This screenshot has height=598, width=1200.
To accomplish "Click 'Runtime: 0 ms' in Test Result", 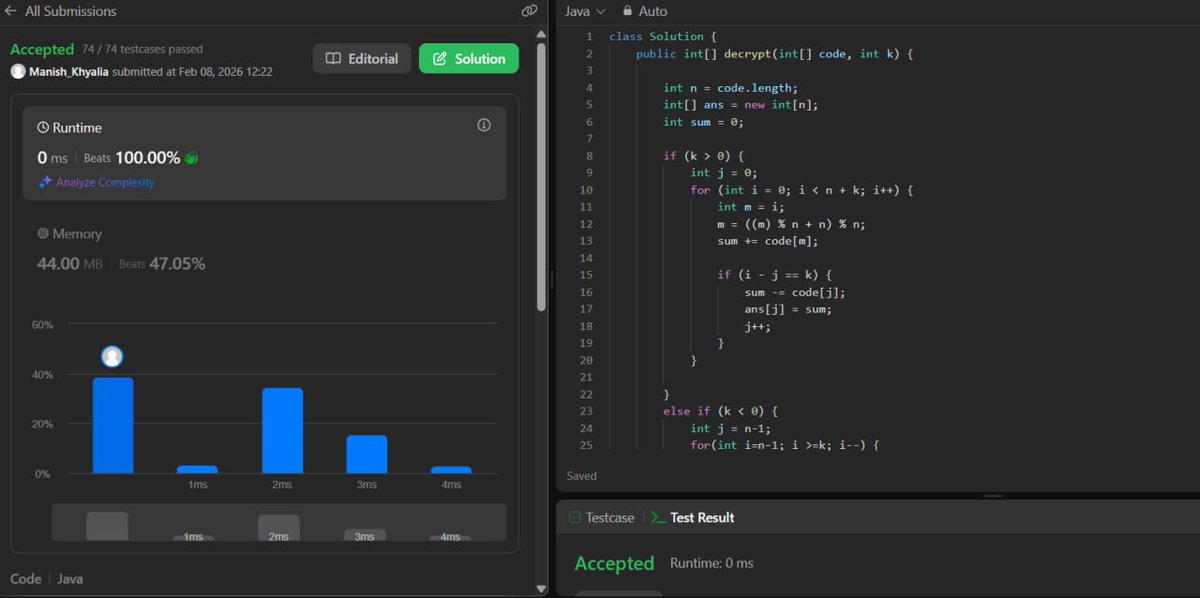I will point(711,563).
